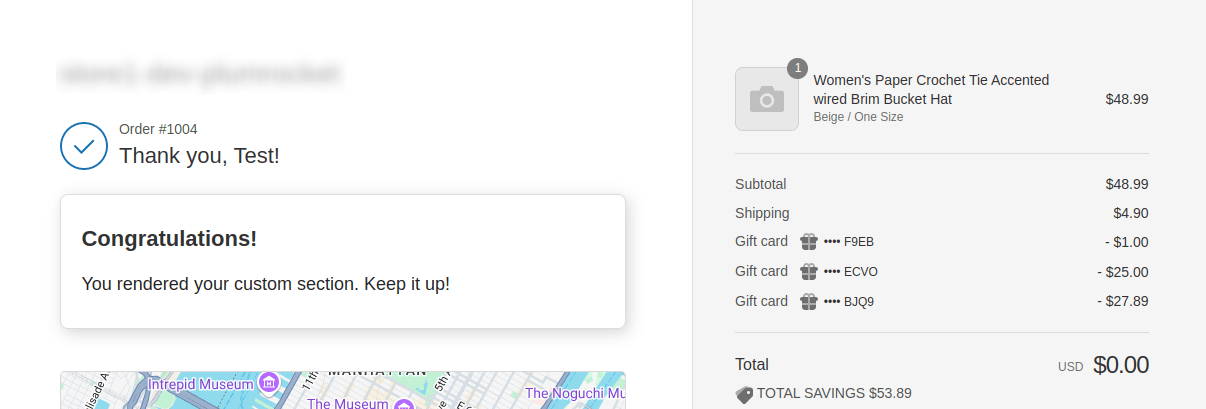Click the quantity badge on product image
This screenshot has width=1206, height=409.
[797, 69]
